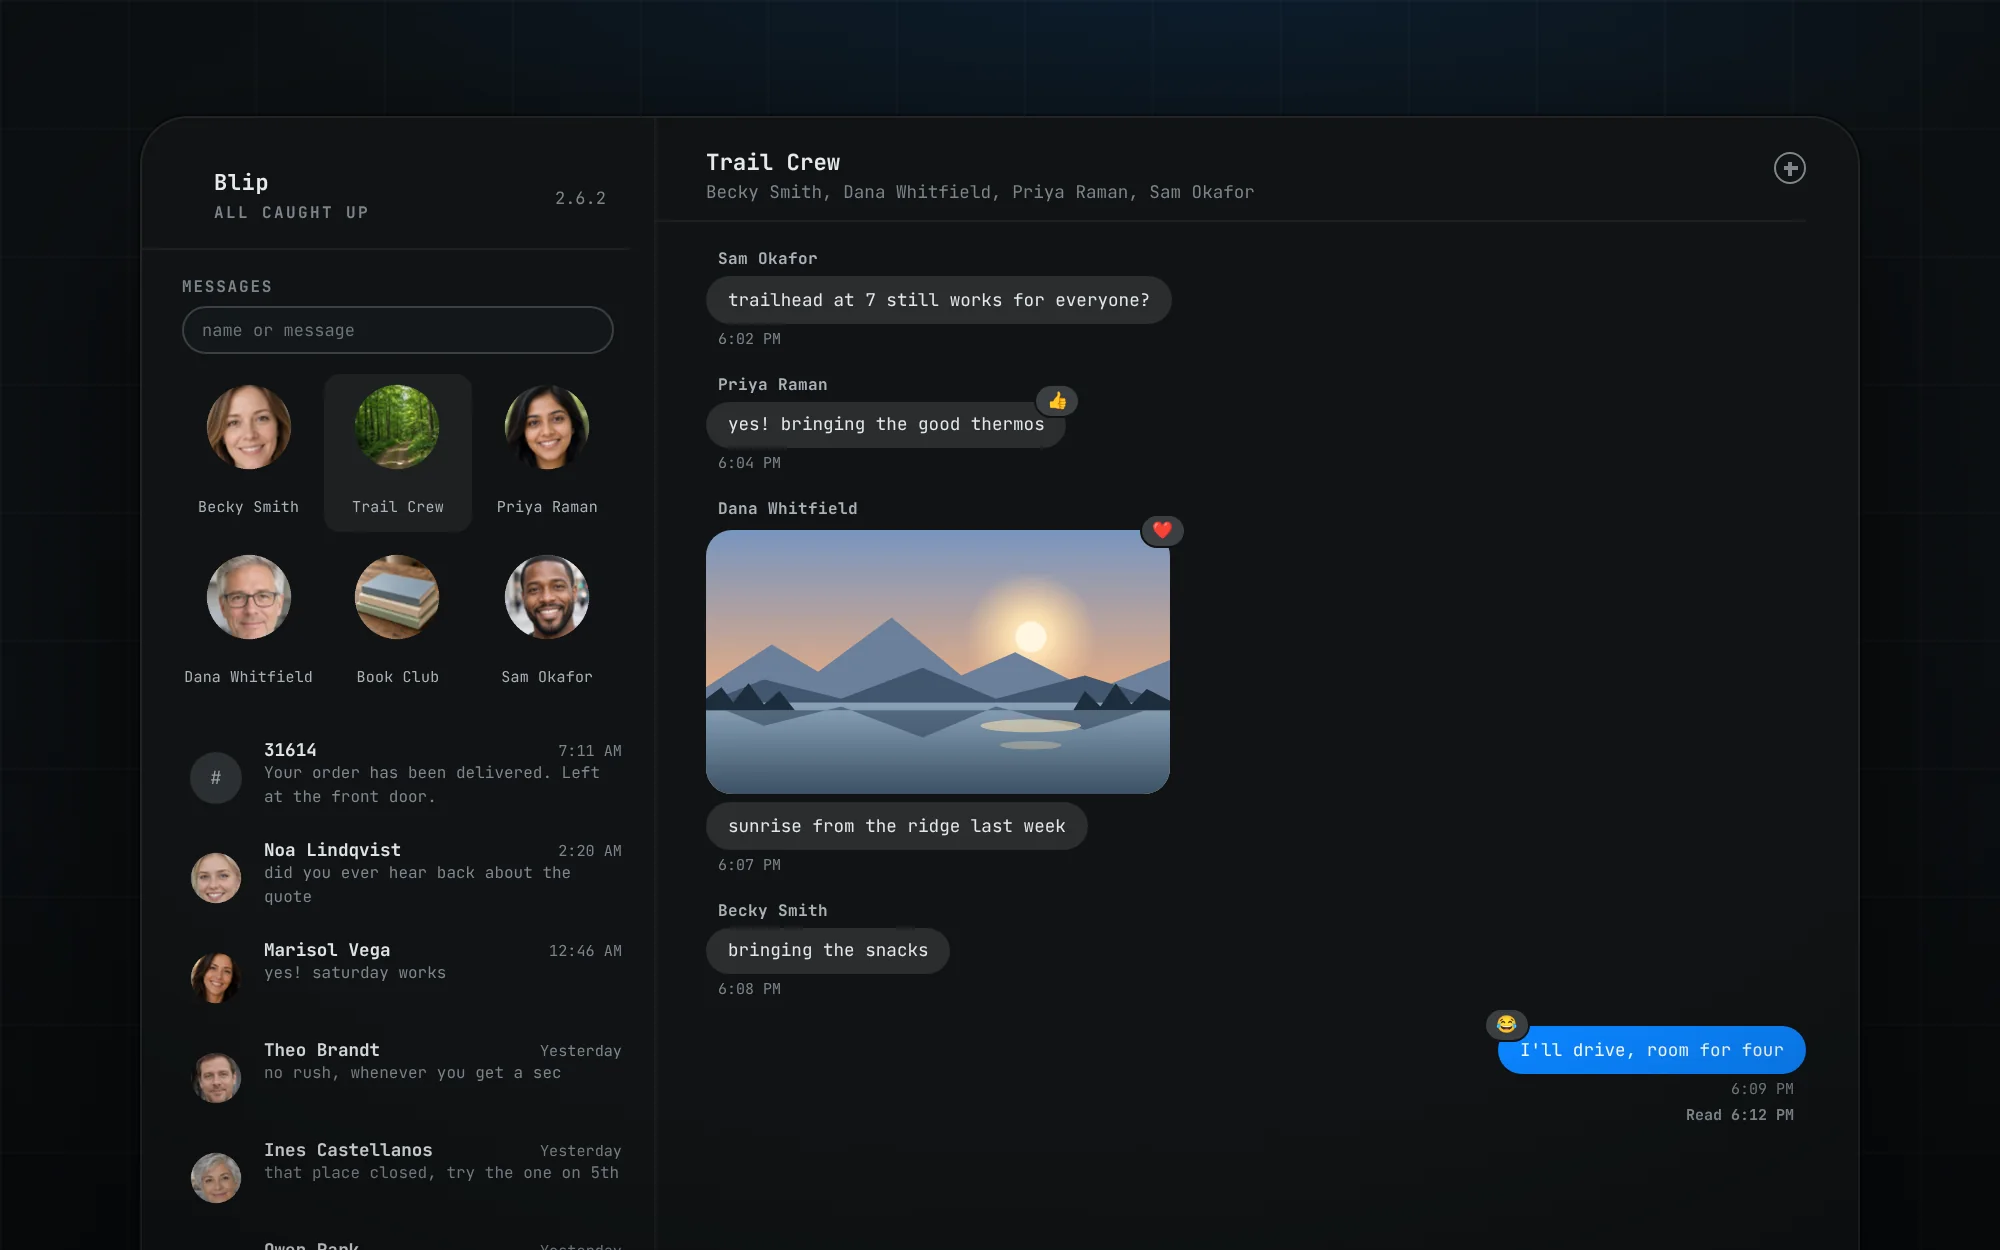Click the 'Read 6:12 PM' receipt
The height and width of the screenshot is (1250, 2000).
tap(1739, 1115)
